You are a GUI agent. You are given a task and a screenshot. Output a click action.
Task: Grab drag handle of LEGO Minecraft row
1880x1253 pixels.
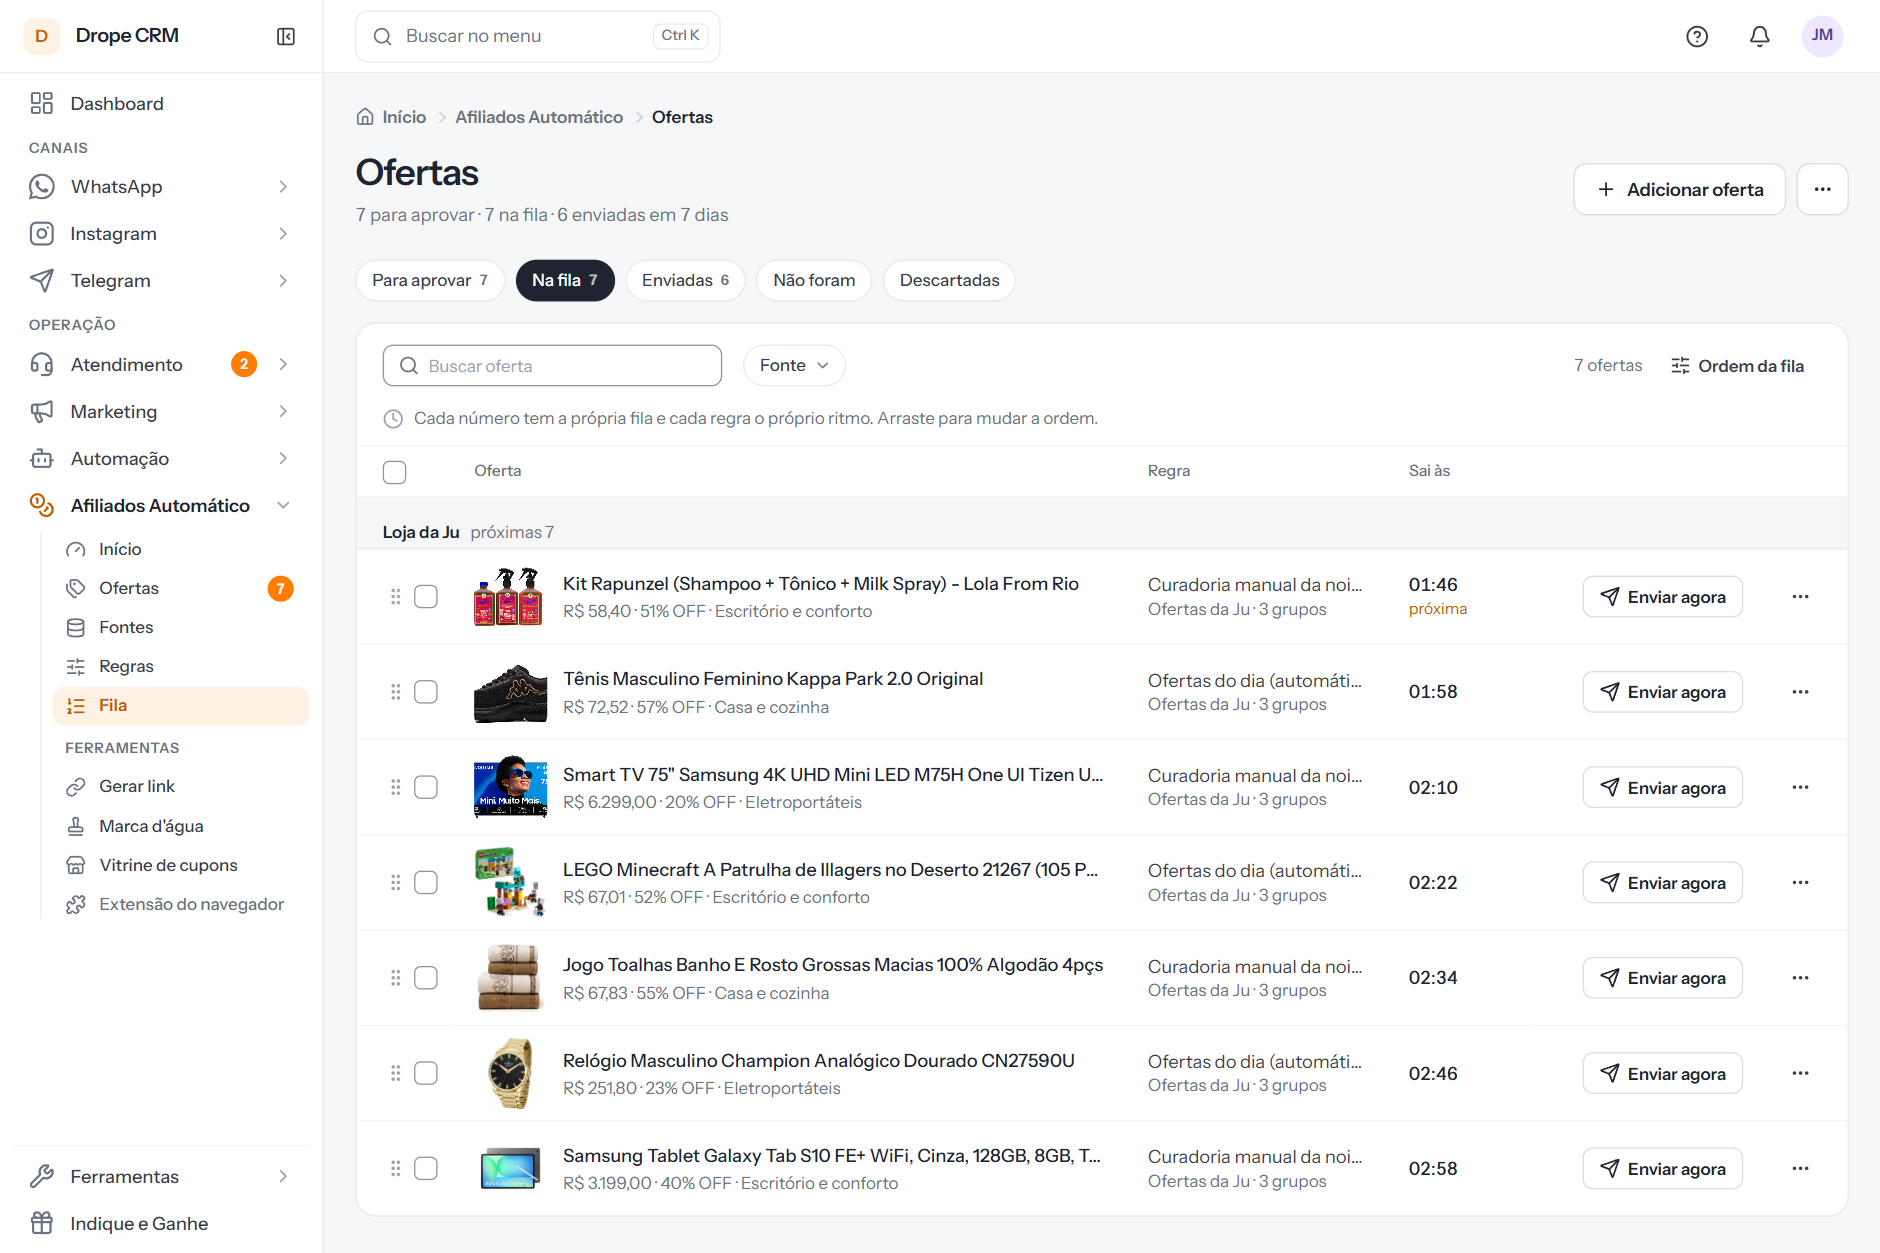click(395, 883)
